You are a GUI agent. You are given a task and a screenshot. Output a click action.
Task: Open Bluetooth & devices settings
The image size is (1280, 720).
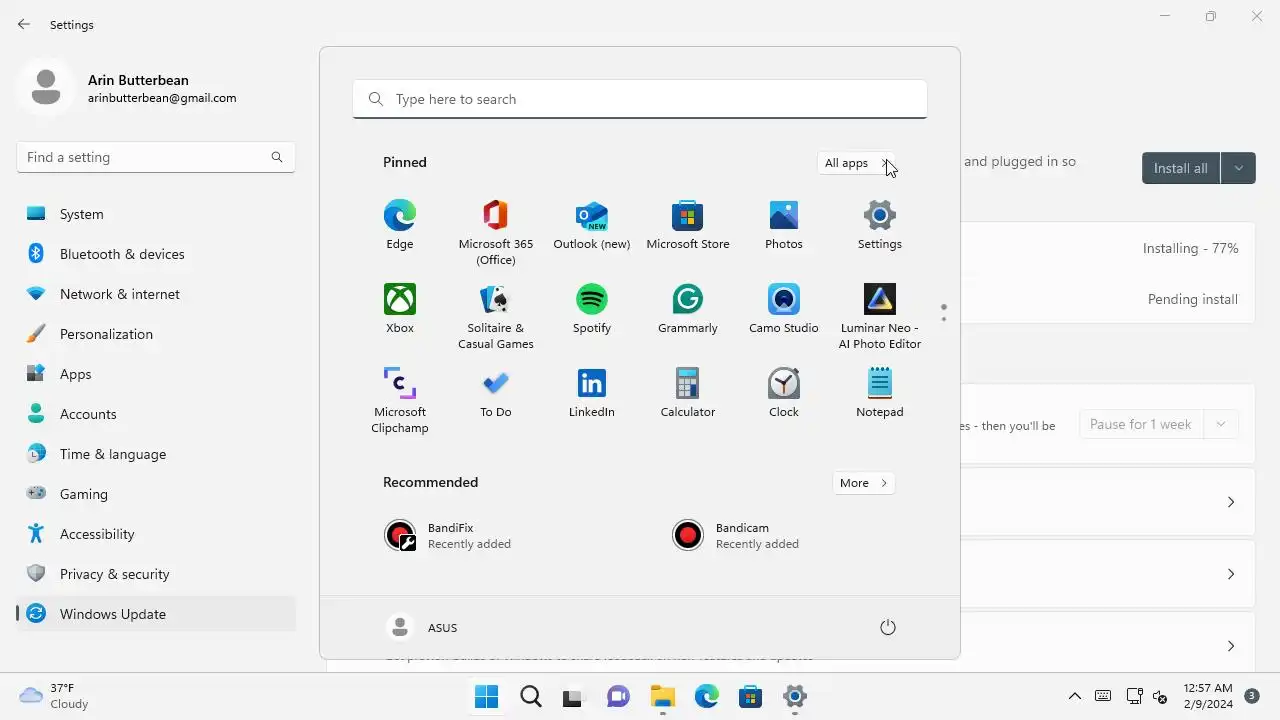(x=156, y=254)
